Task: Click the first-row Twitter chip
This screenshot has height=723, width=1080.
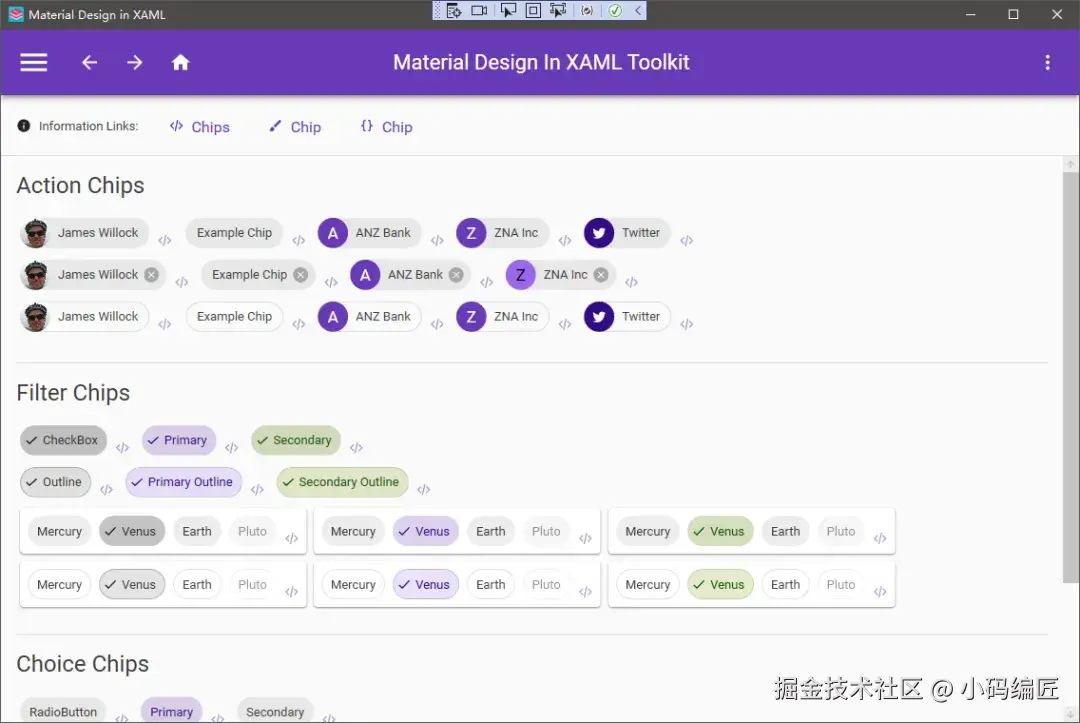Action: (627, 233)
